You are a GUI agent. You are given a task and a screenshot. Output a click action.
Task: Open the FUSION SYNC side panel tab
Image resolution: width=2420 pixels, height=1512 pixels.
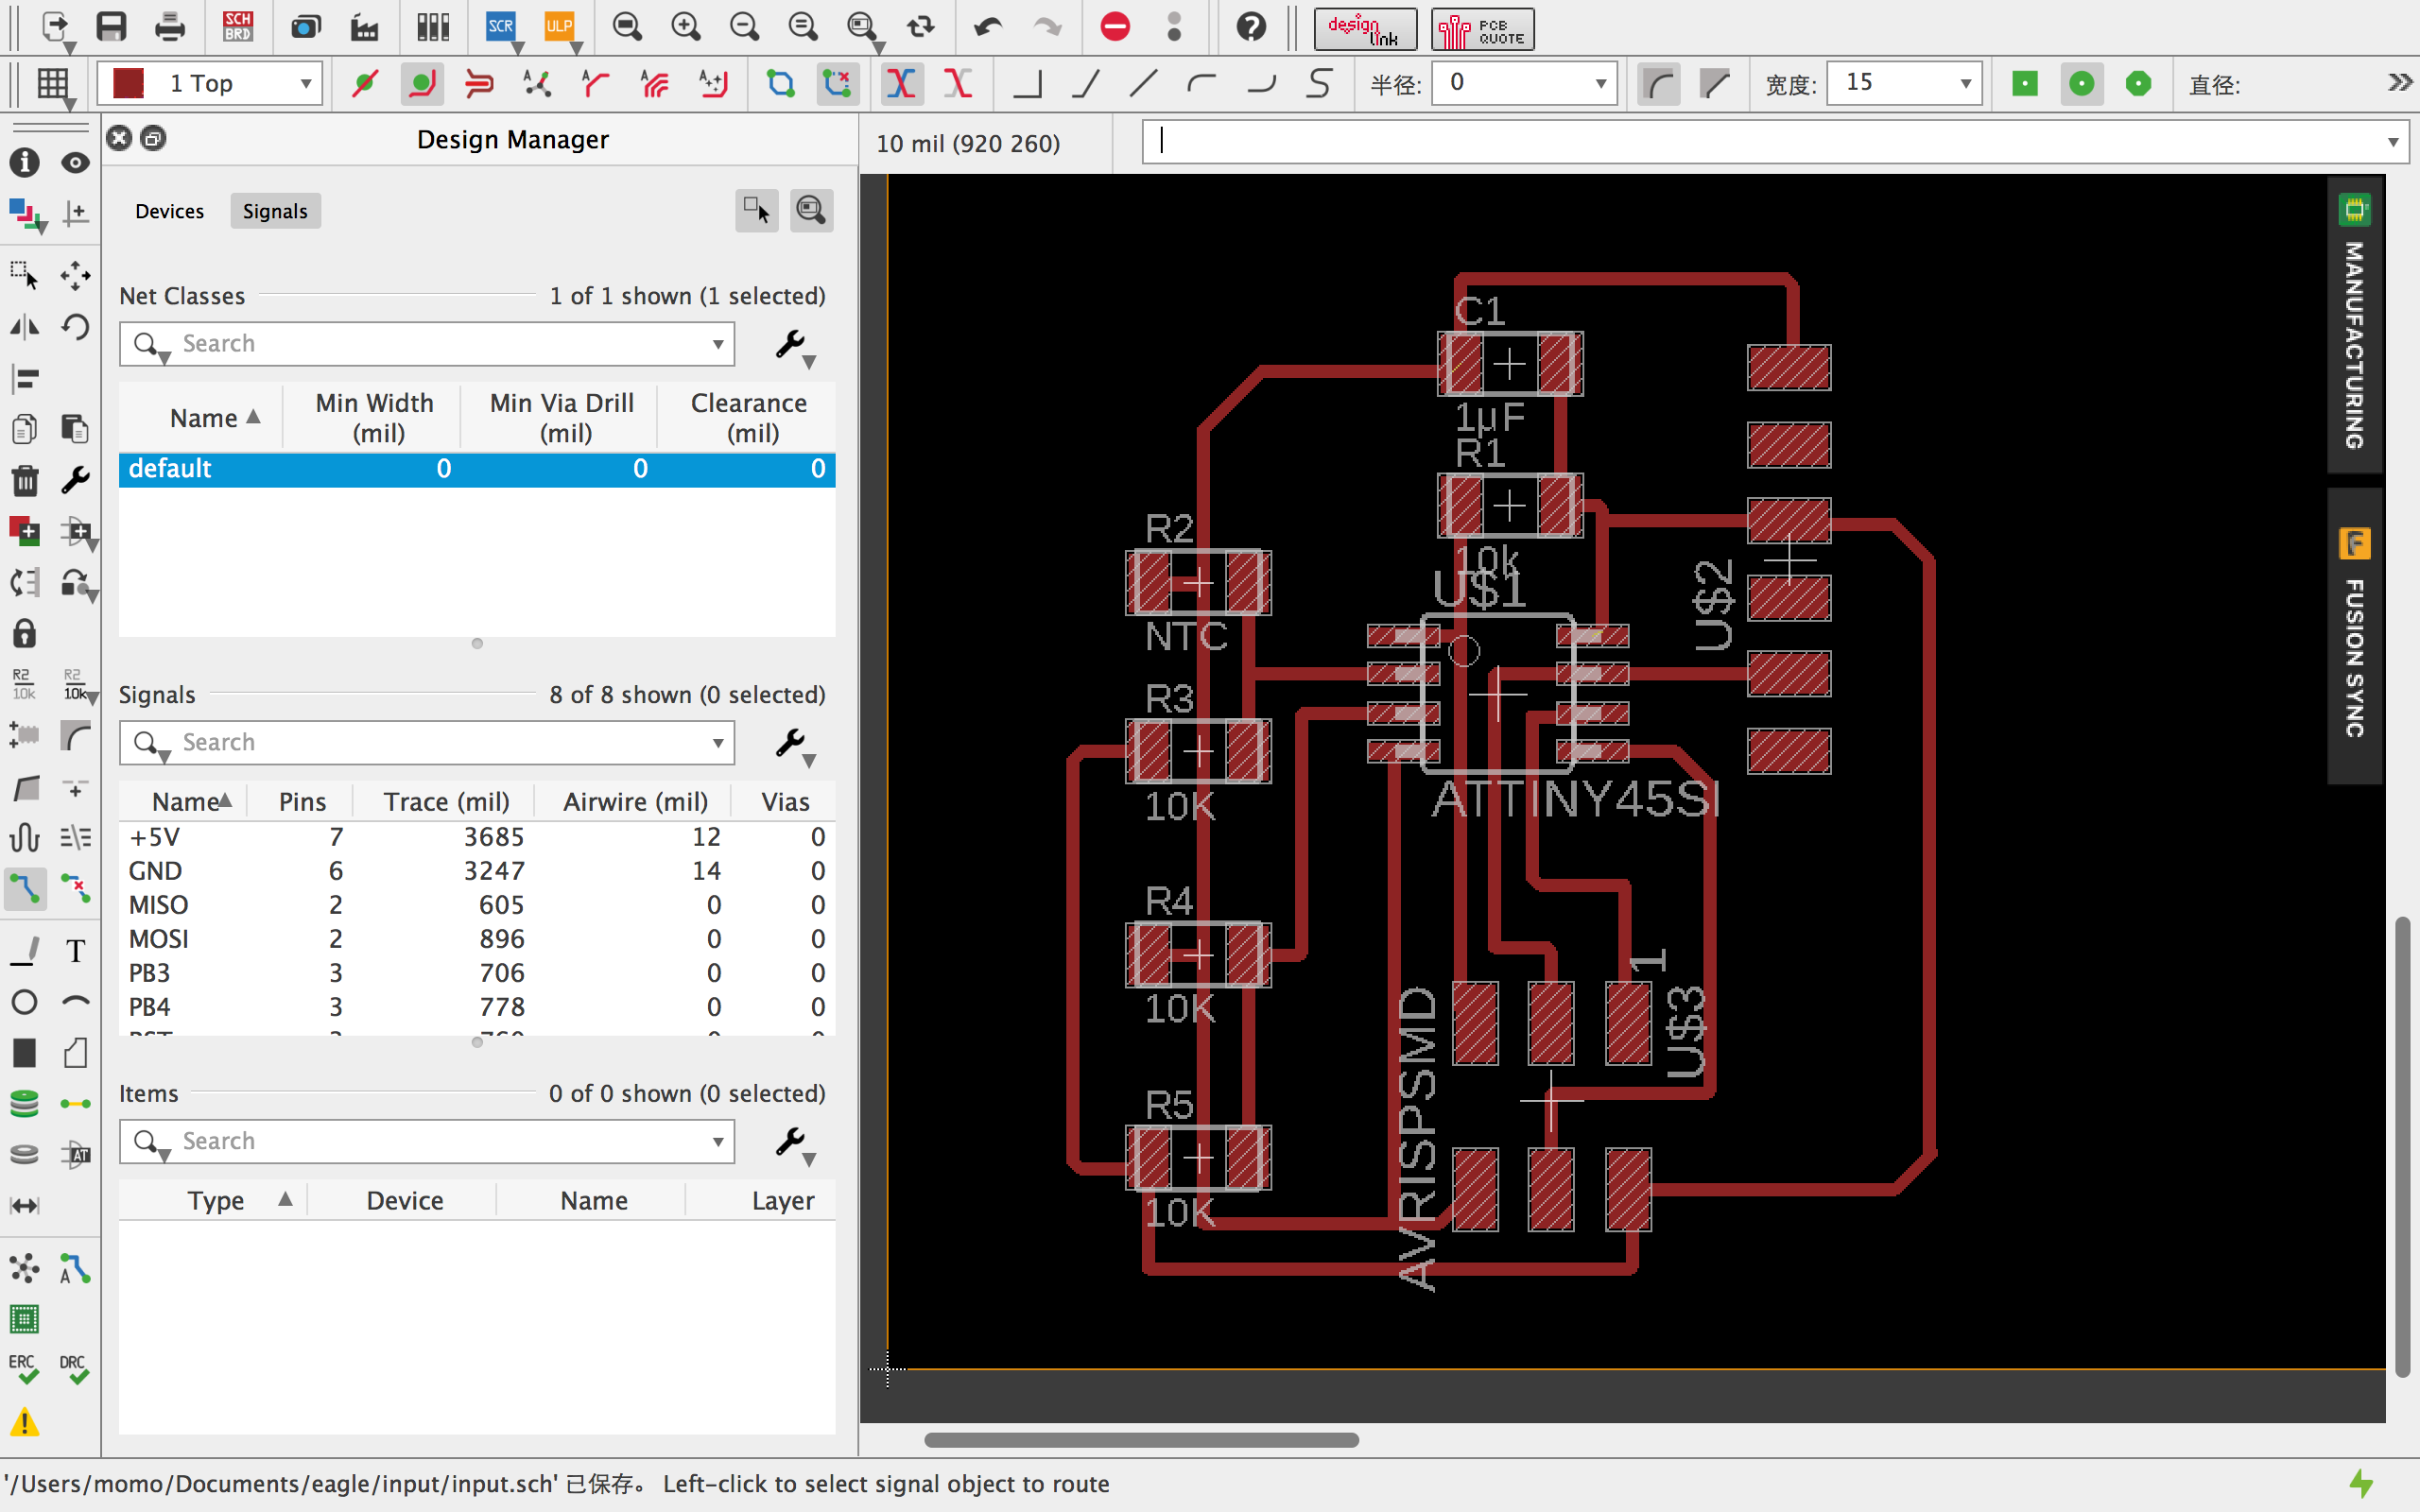[2354, 636]
